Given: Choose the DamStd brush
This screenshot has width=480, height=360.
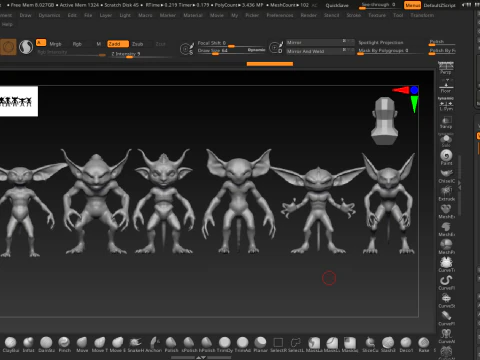Looking at the screenshot, I should [x=46, y=345].
